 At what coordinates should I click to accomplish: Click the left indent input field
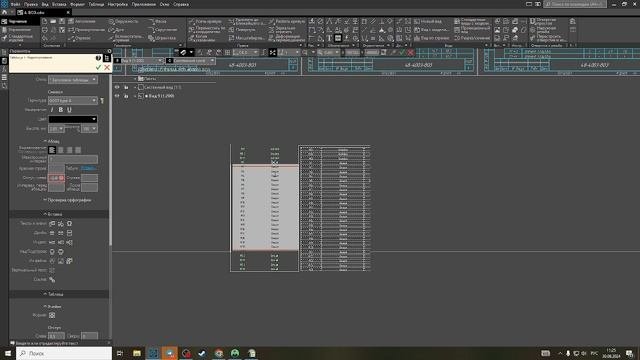(56, 178)
